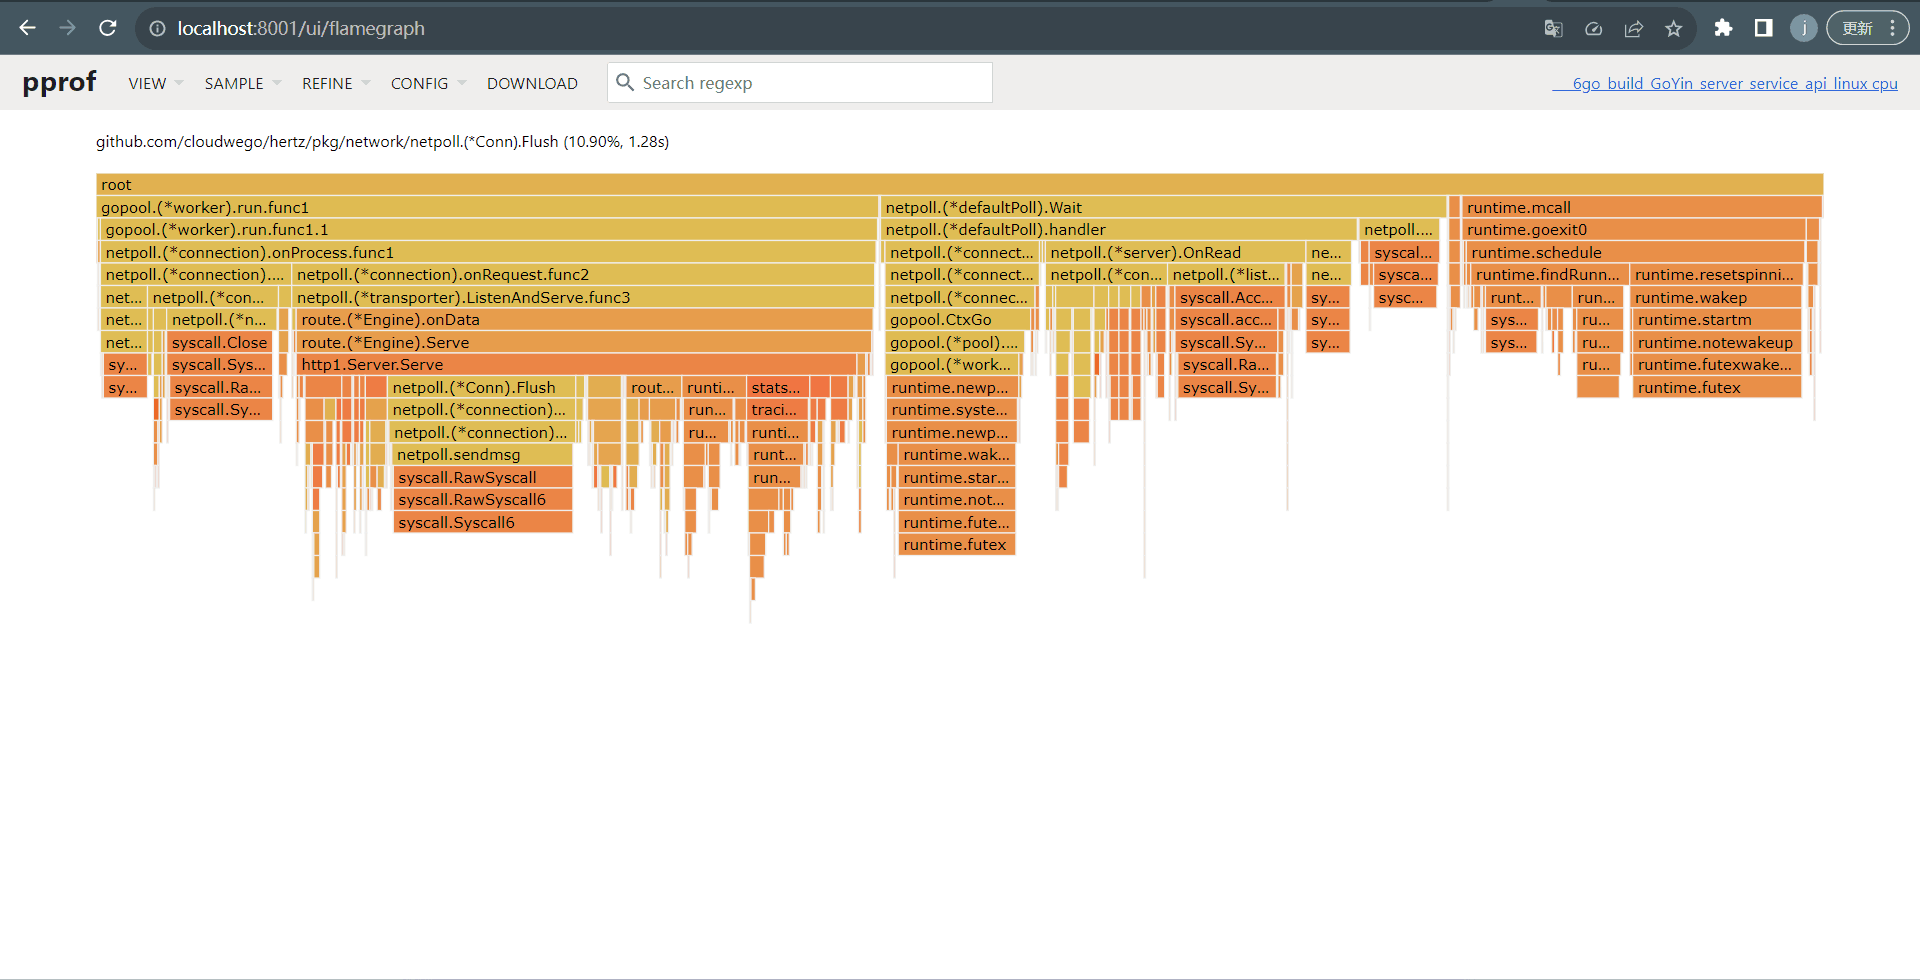The height and width of the screenshot is (980, 1920).
Task: Open the profile avatar menu
Action: [x=1803, y=28]
